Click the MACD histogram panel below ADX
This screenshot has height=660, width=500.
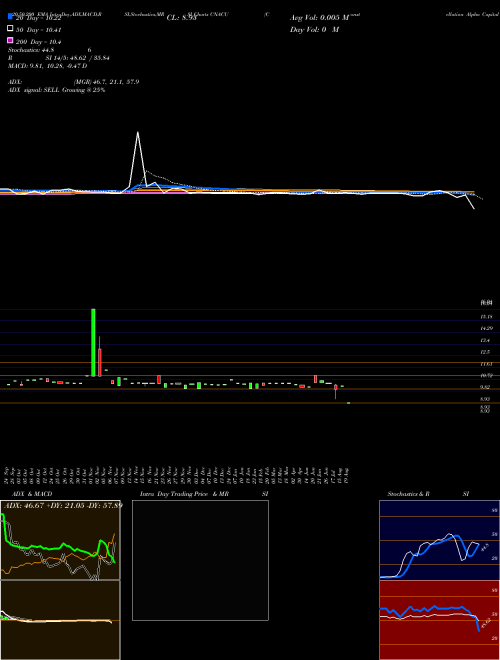coord(60,620)
